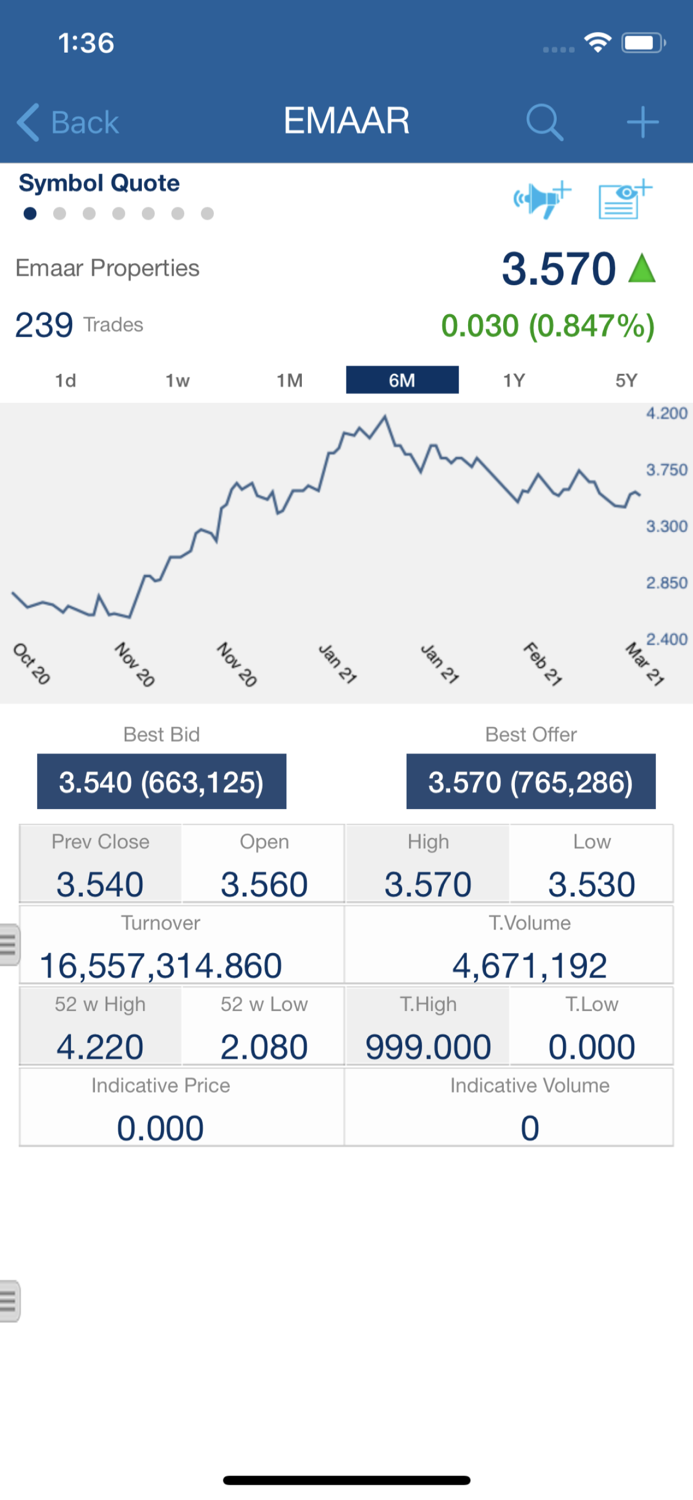Viewport: 693px width, 1500px height.
Task: Open the lower left drawer handle
Action: tap(8, 1300)
